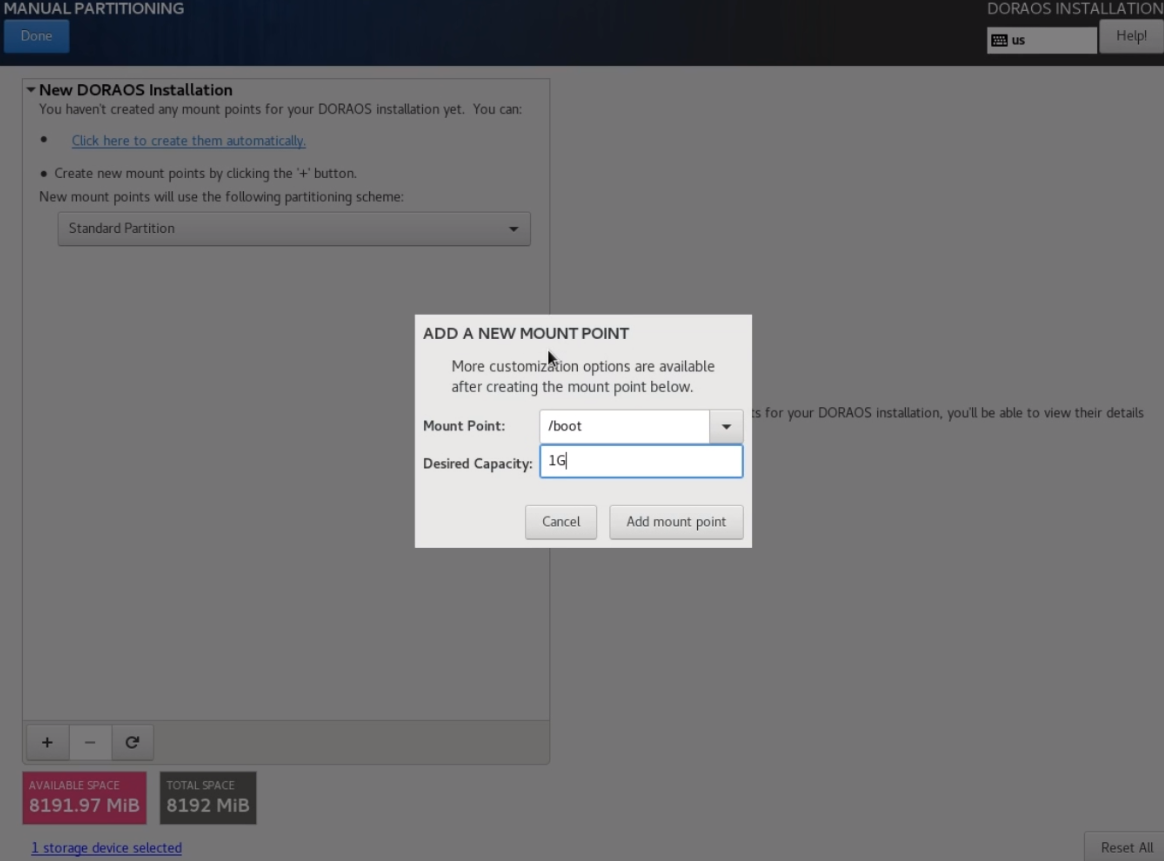
Task: Open the 1 storage device selected link
Action: click(106, 848)
